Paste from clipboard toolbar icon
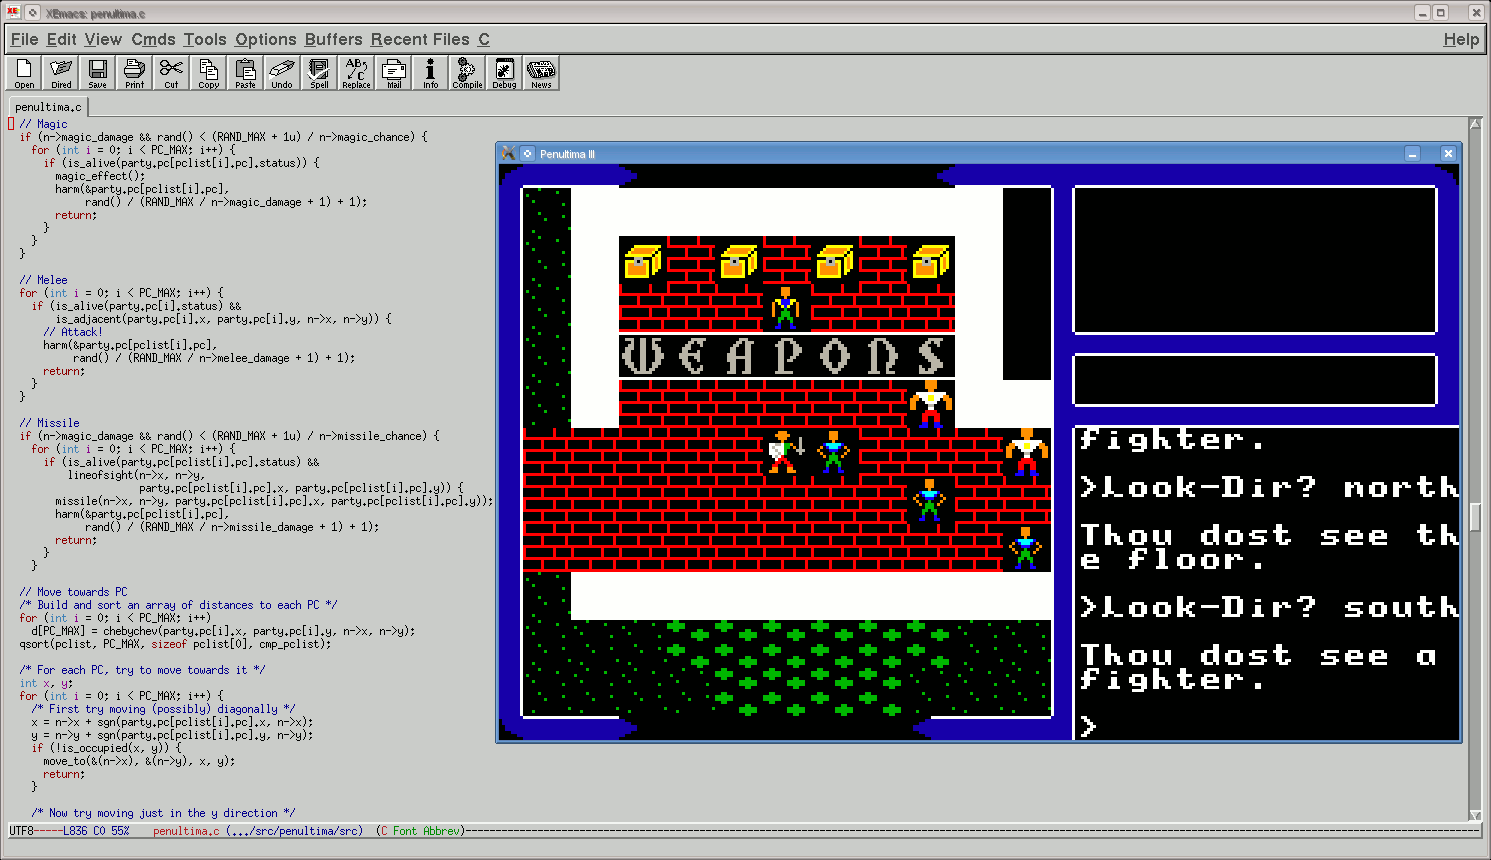This screenshot has width=1491, height=860. 245,73
